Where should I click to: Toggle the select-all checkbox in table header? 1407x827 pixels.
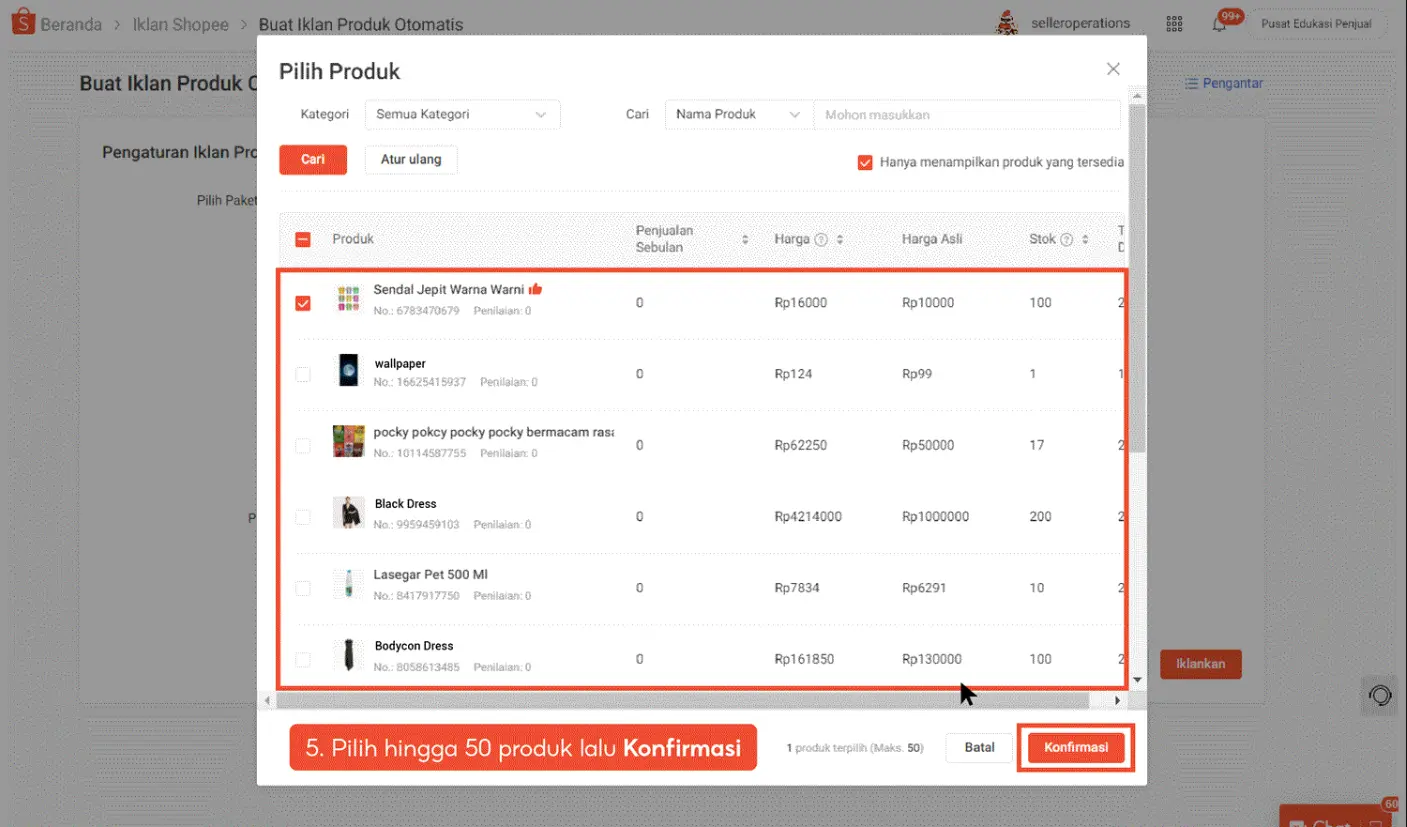point(303,240)
